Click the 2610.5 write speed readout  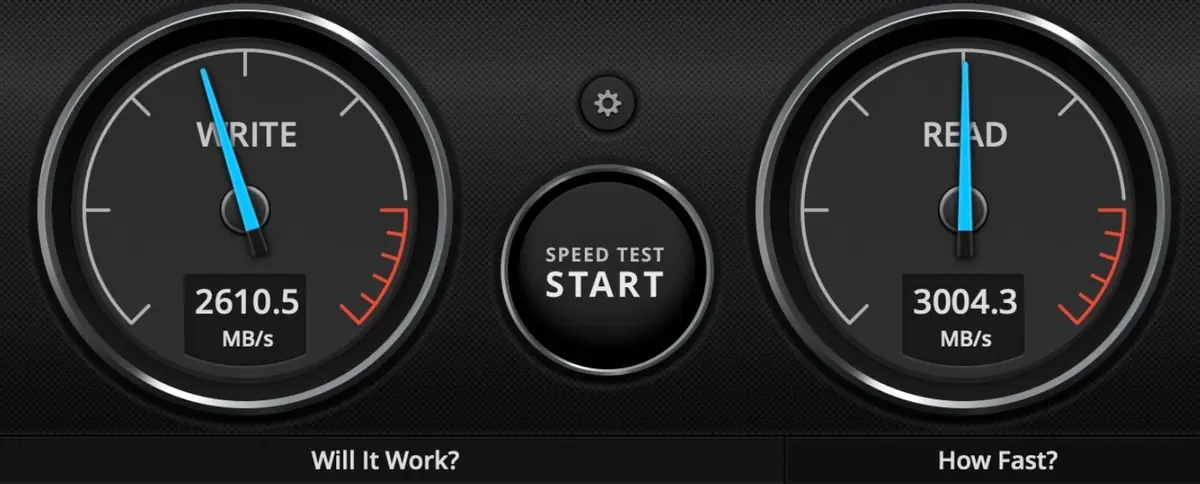245,301
